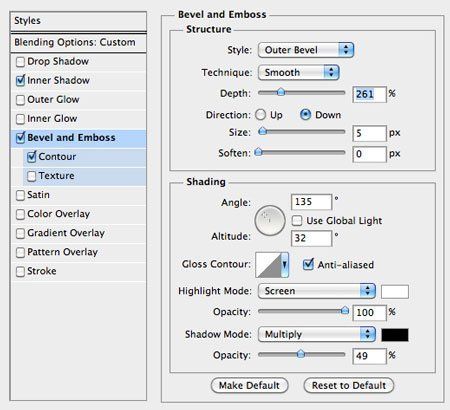The height and width of the screenshot is (410, 450).
Task: Click the Highlight Opacity slider handle
Action: (345, 311)
